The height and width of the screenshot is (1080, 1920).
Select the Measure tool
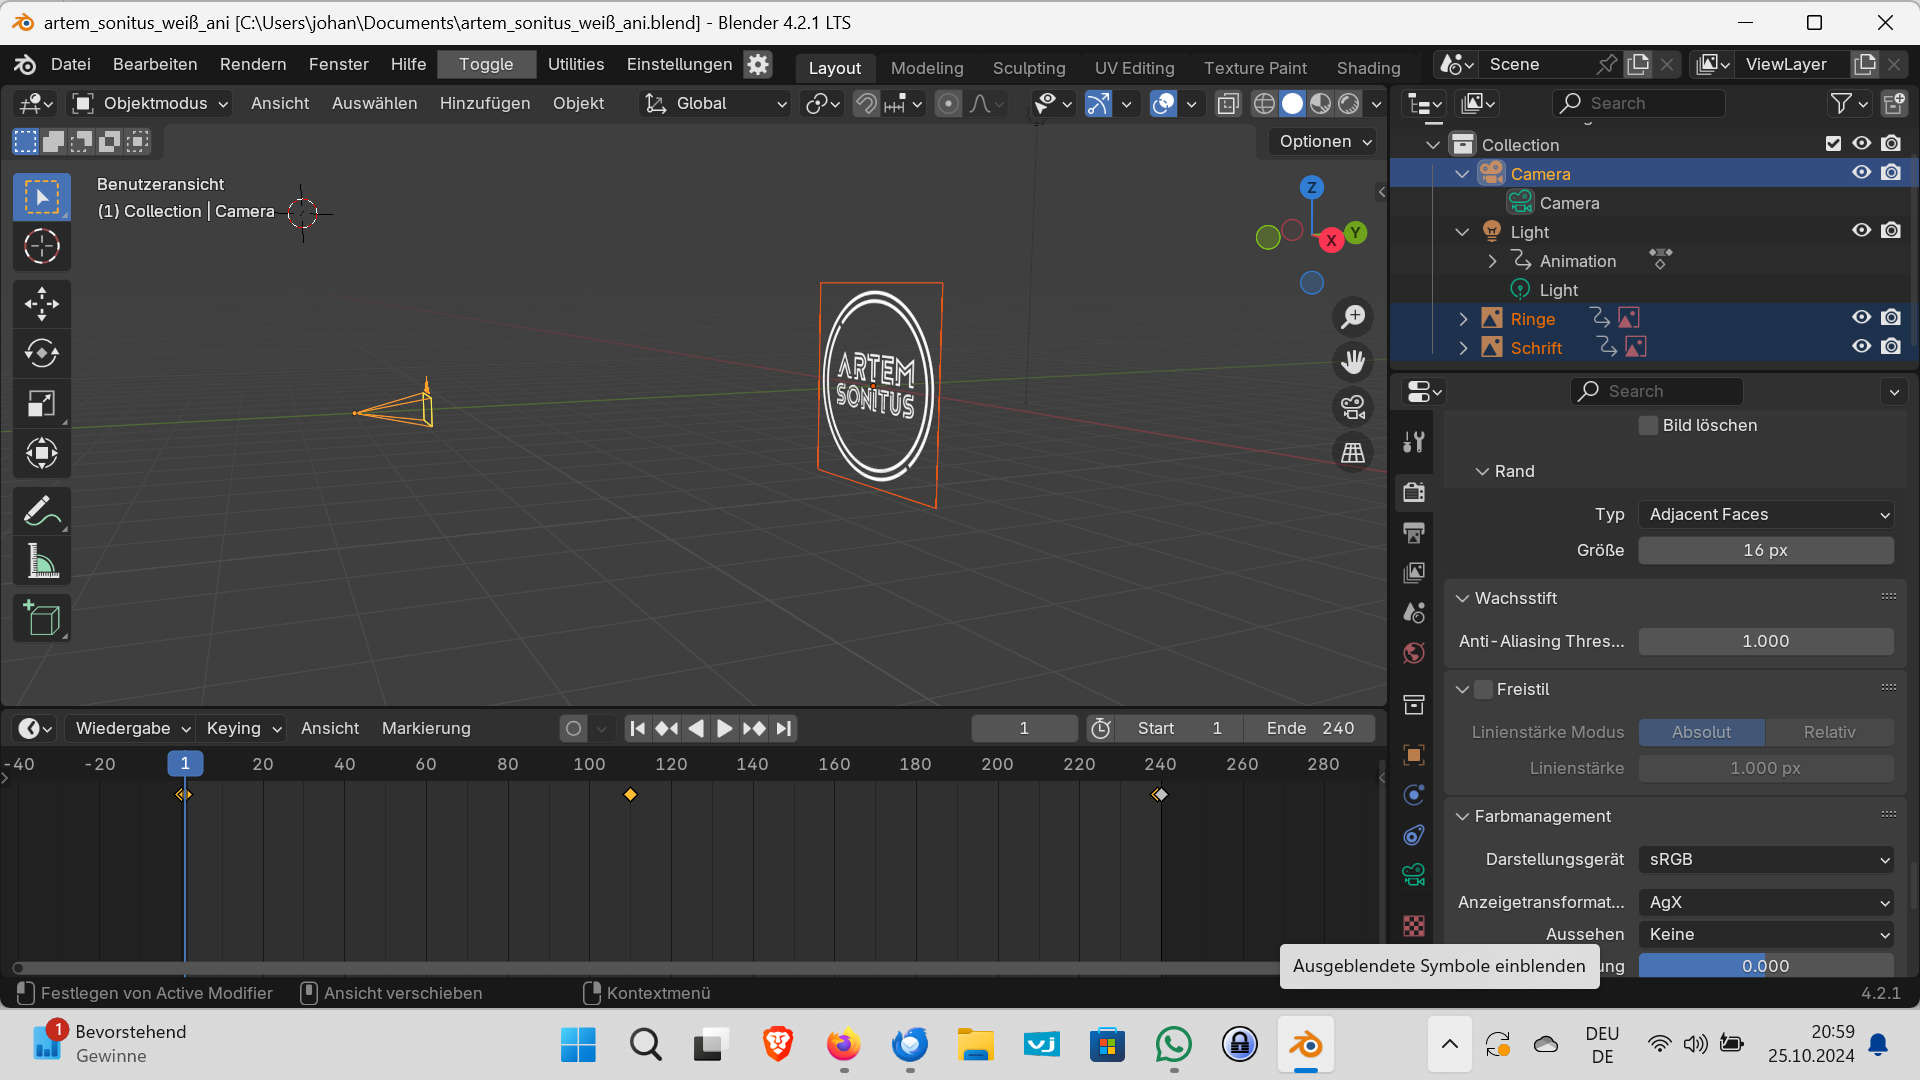click(x=41, y=562)
